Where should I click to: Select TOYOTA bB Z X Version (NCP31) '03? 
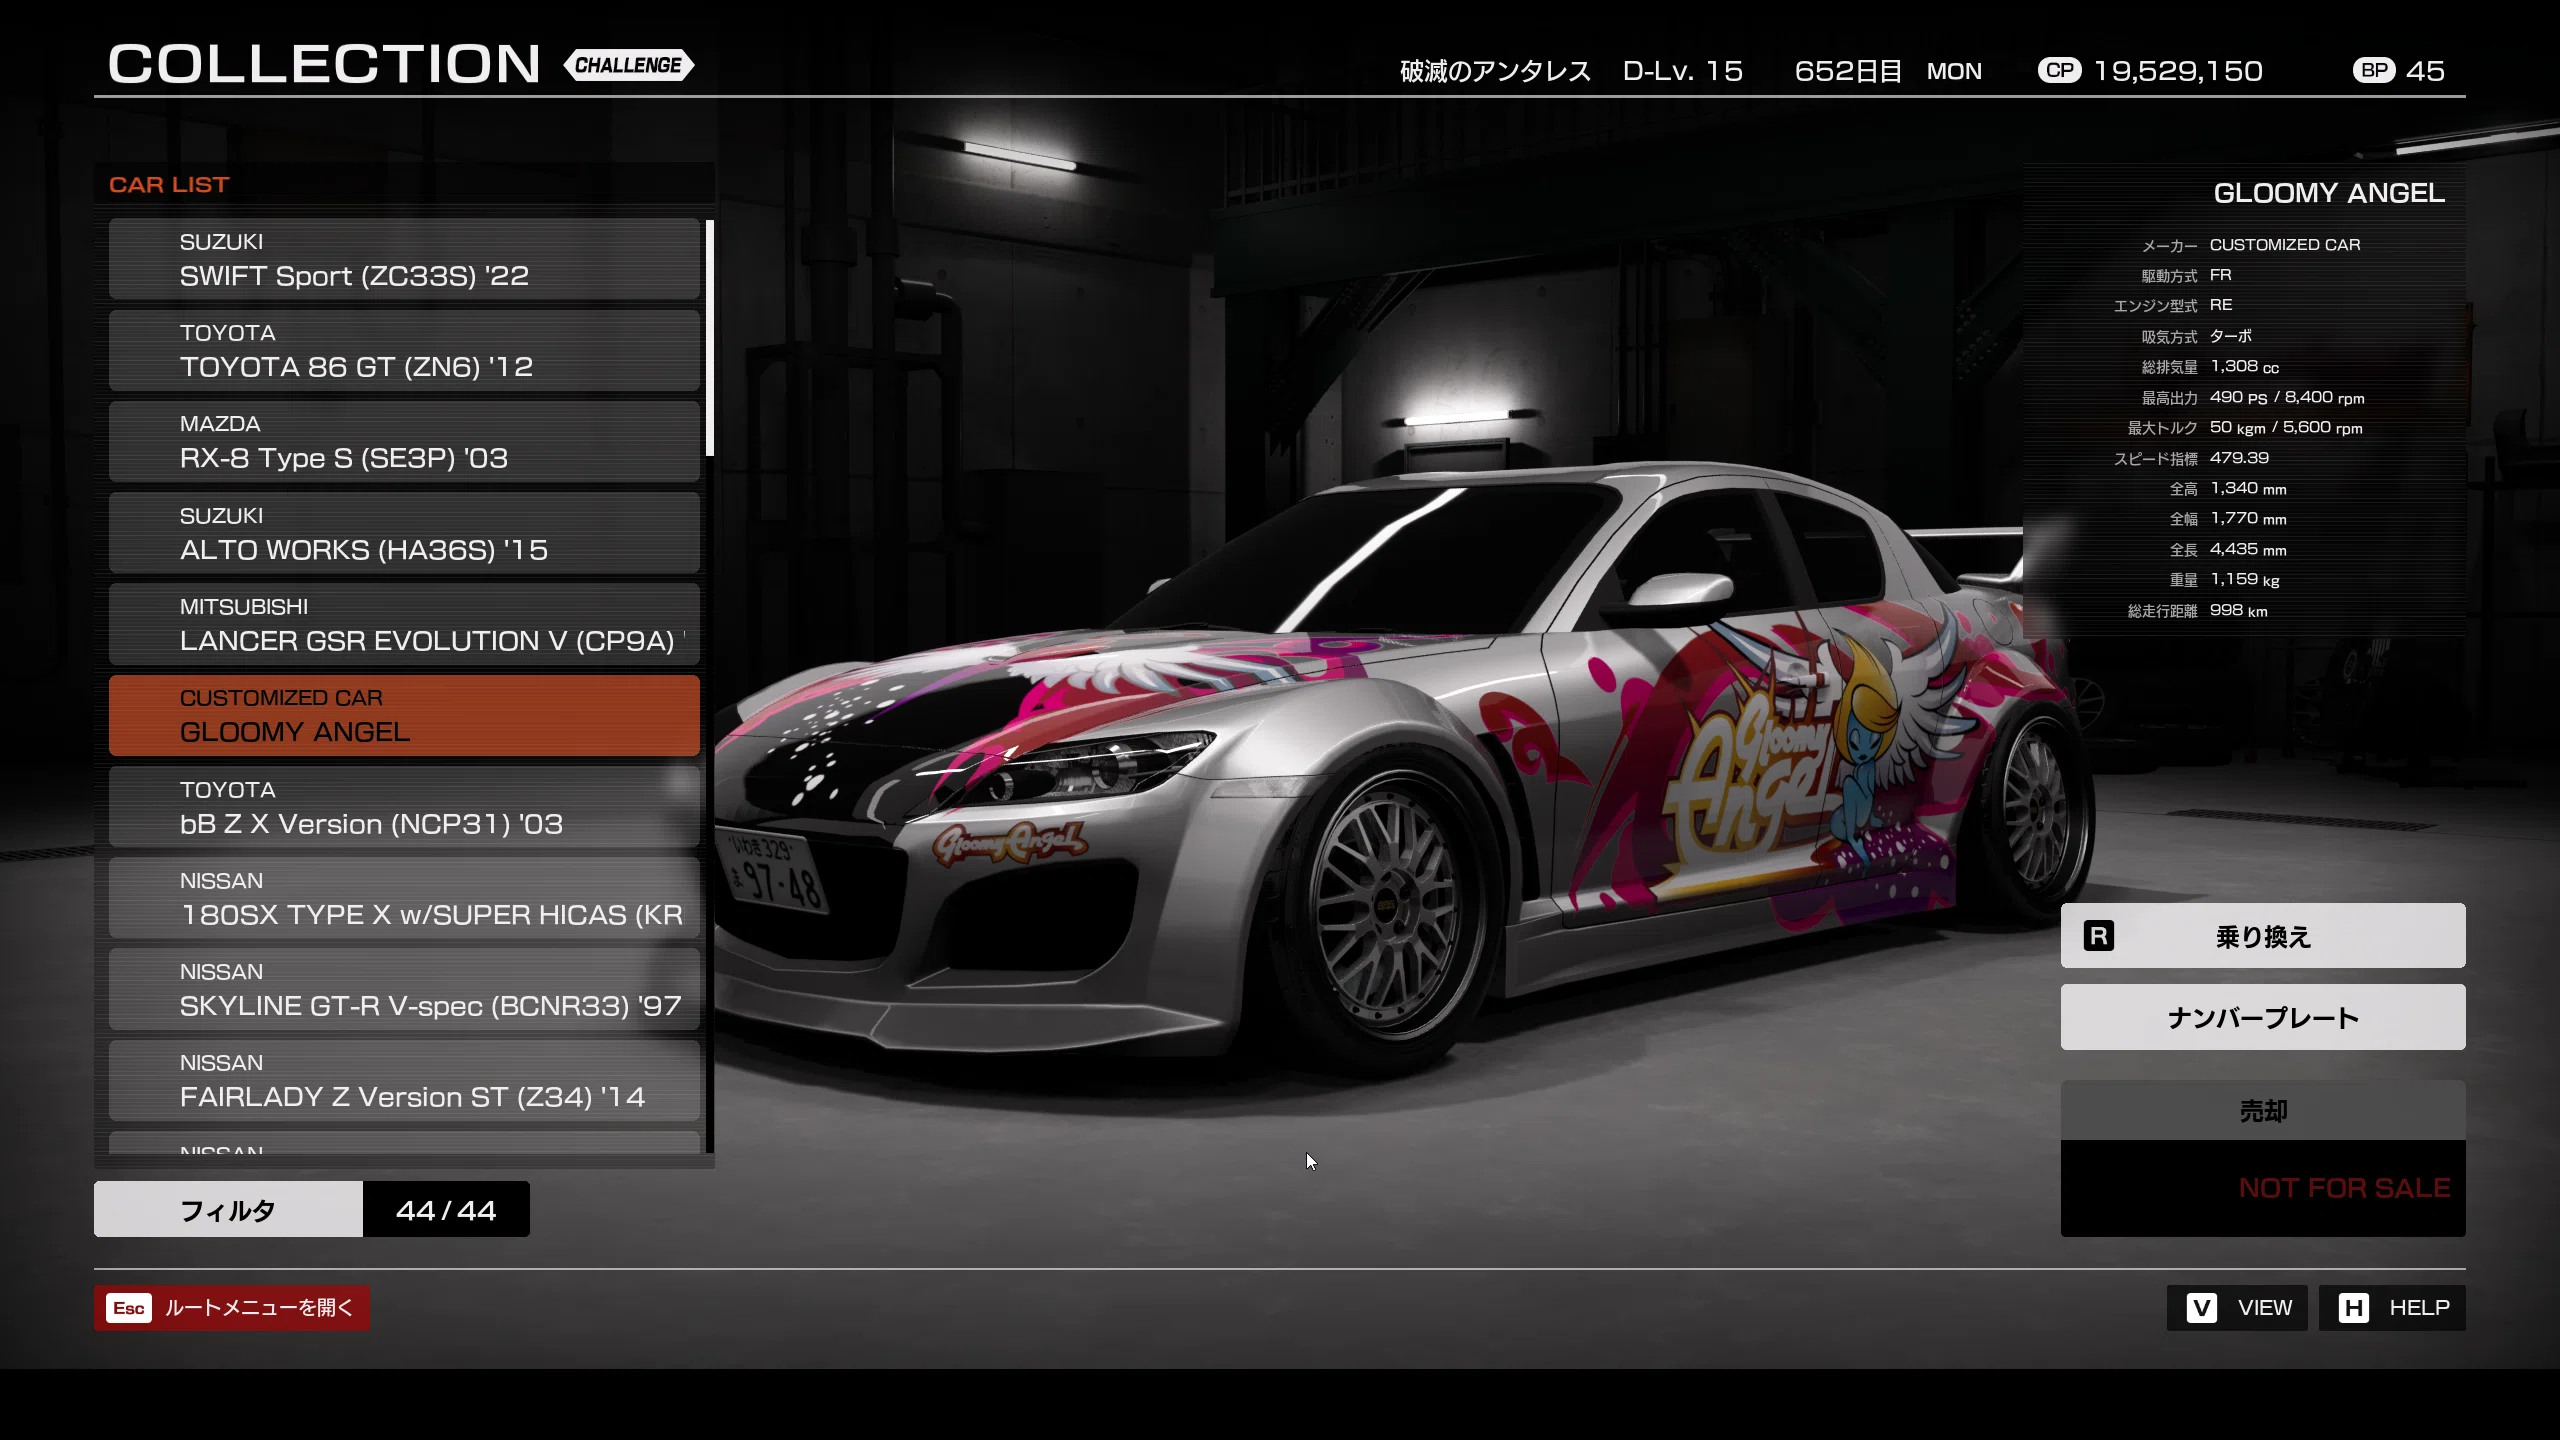pyautogui.click(x=404, y=807)
